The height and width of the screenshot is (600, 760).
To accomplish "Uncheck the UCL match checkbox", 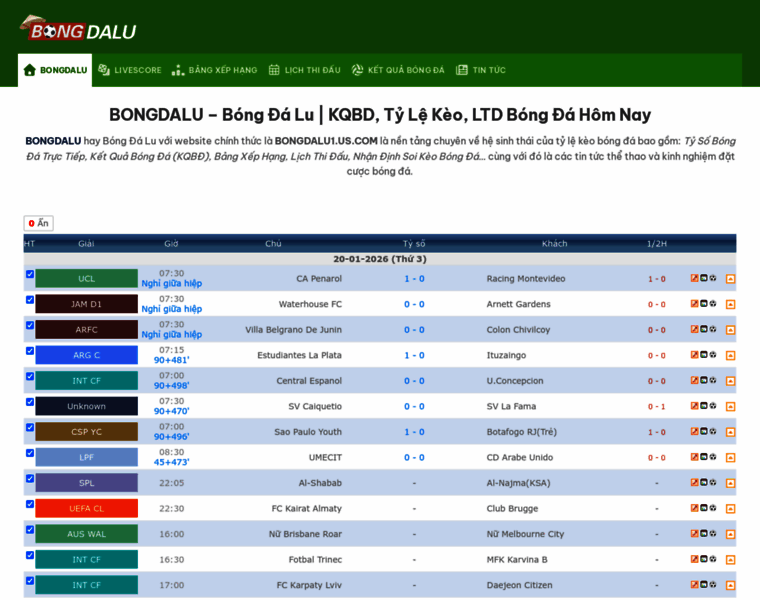I will point(29,274).
